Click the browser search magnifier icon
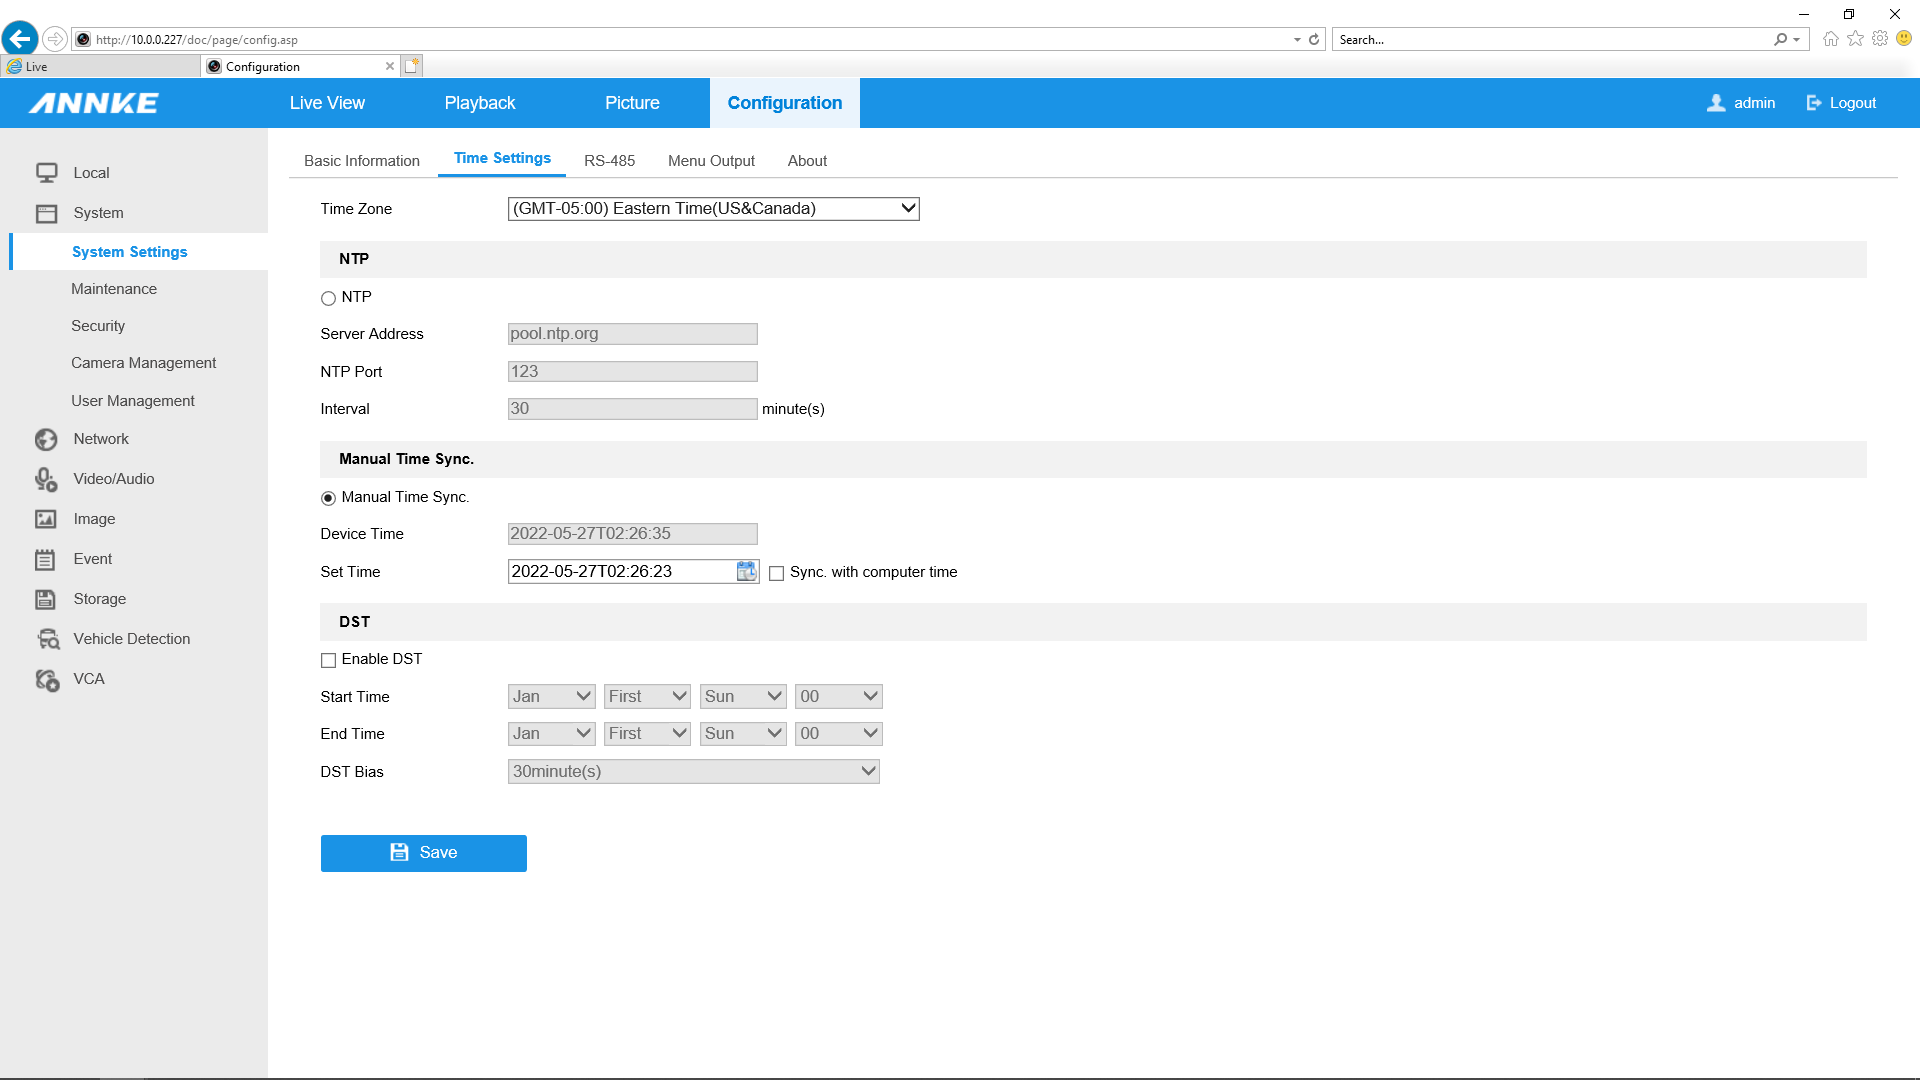 (1780, 40)
